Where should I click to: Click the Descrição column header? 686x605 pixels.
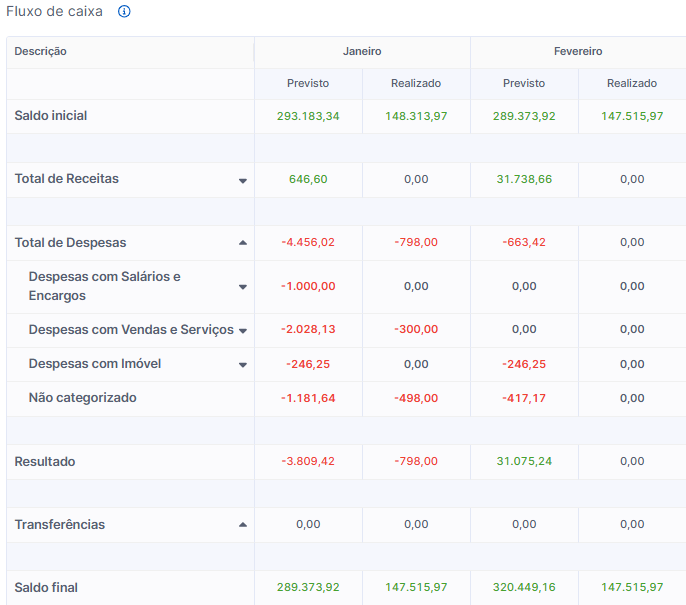(40, 52)
